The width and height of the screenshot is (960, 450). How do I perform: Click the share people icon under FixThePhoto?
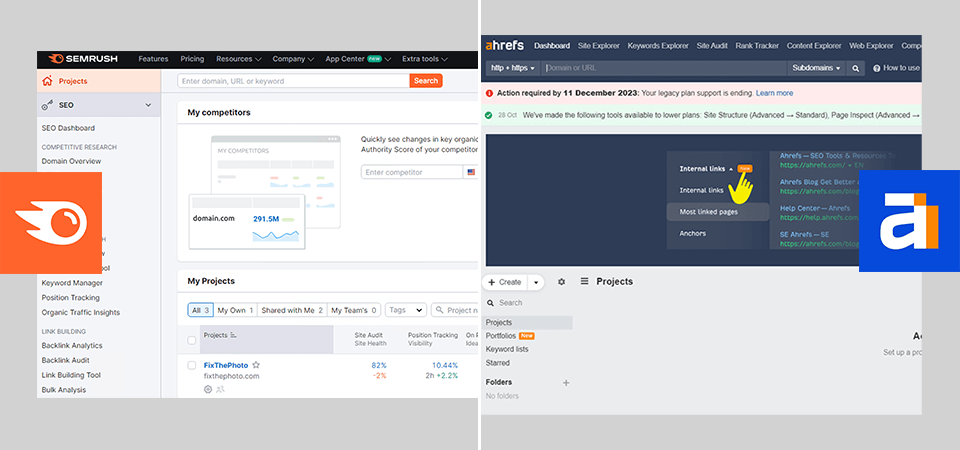point(220,389)
